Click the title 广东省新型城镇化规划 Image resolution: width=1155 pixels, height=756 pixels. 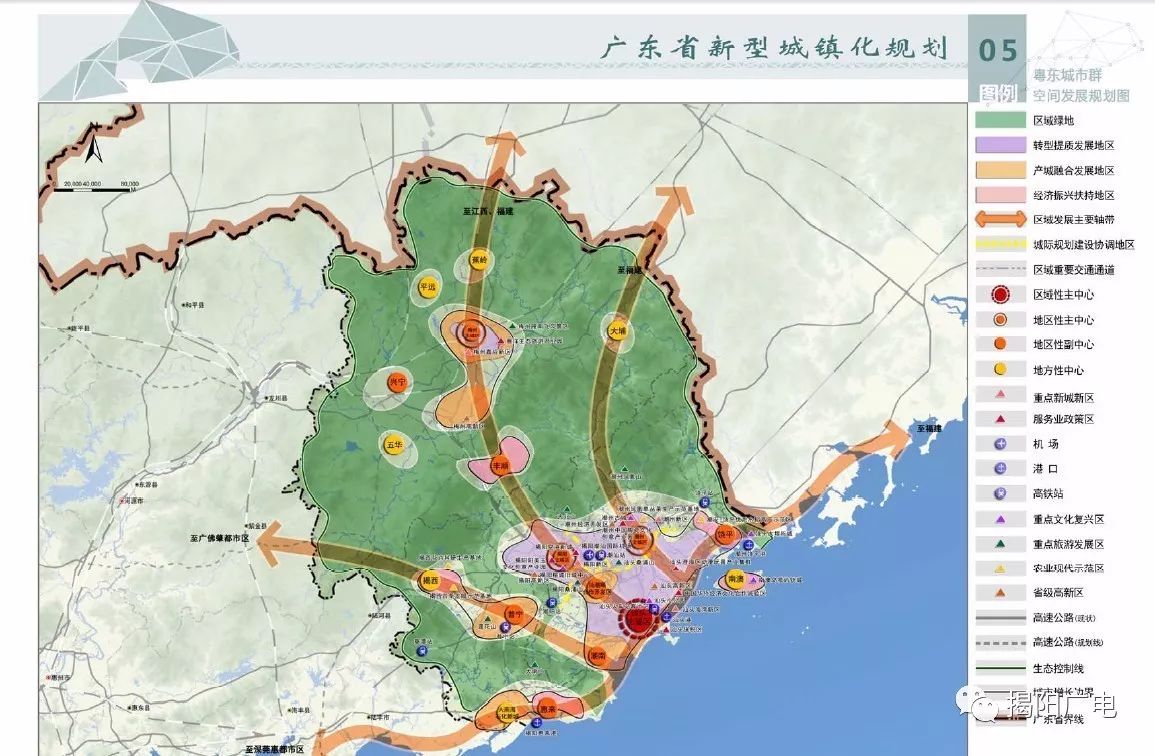click(773, 48)
